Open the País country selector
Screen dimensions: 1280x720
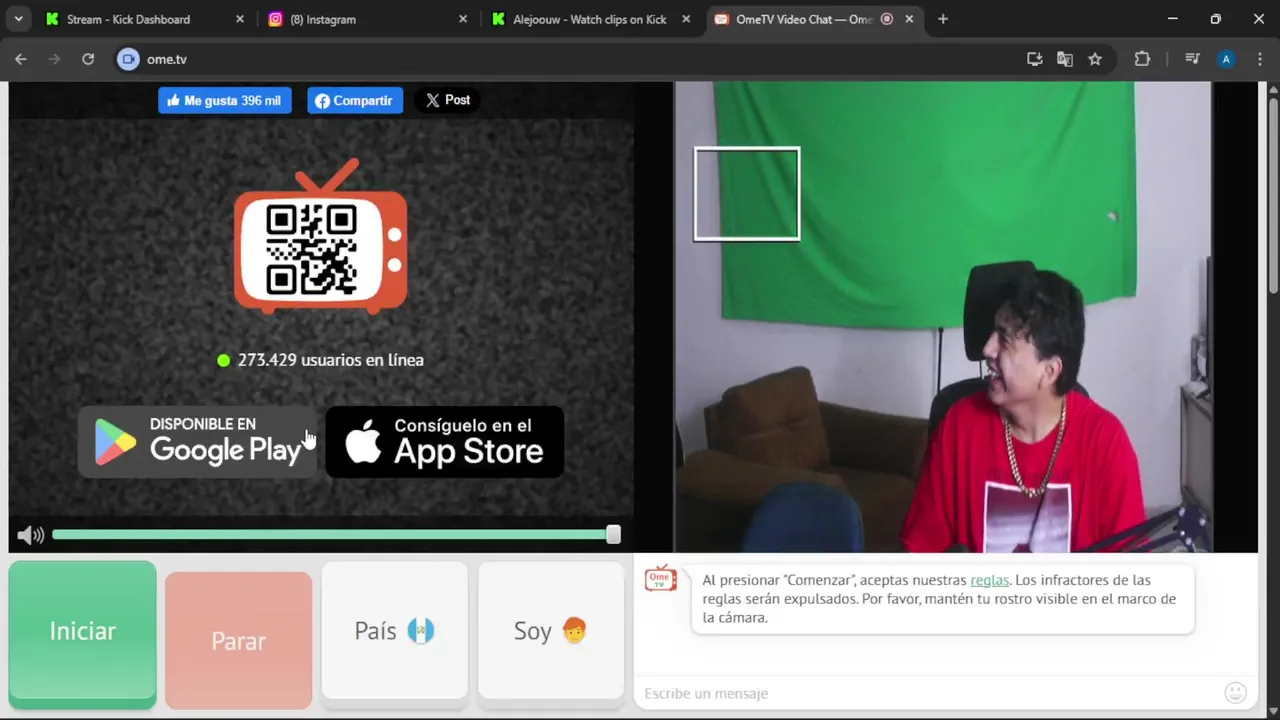tap(394, 631)
